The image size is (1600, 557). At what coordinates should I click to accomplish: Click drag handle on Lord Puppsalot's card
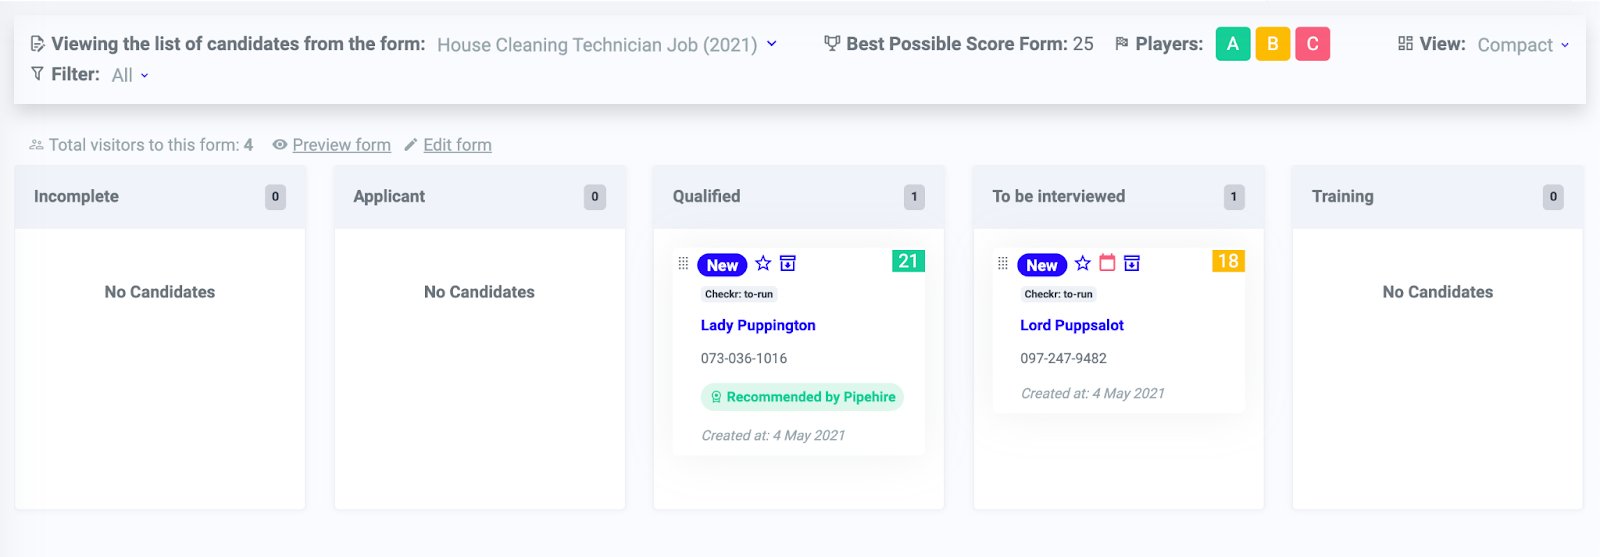(1003, 263)
